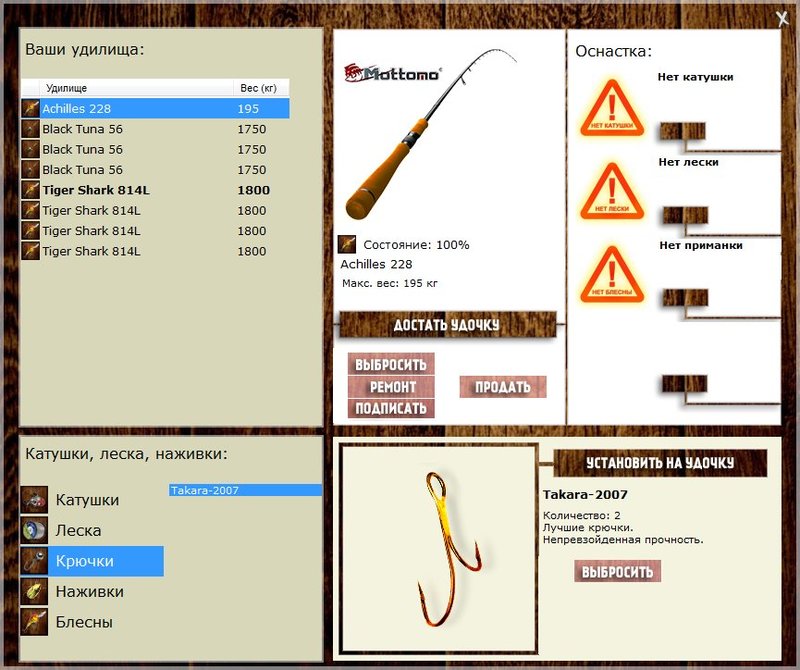This screenshot has height=670, width=800.
Task: Click the Леска line spool icon
Action: pyautogui.click(x=34, y=530)
